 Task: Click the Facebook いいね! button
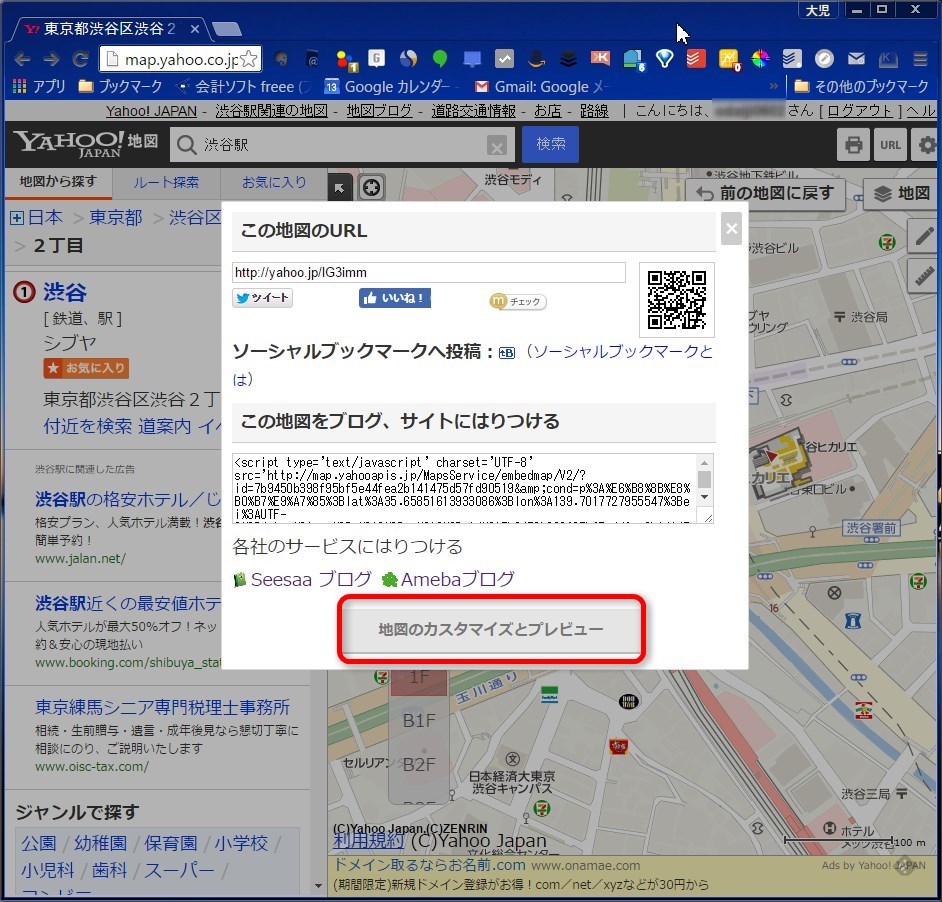[x=395, y=298]
